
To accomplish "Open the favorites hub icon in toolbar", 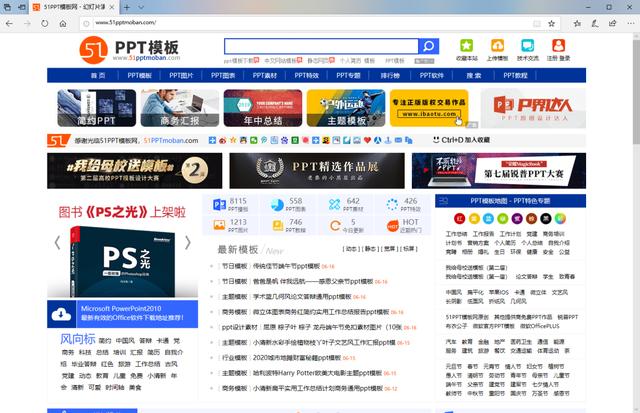I will click(577, 23).
